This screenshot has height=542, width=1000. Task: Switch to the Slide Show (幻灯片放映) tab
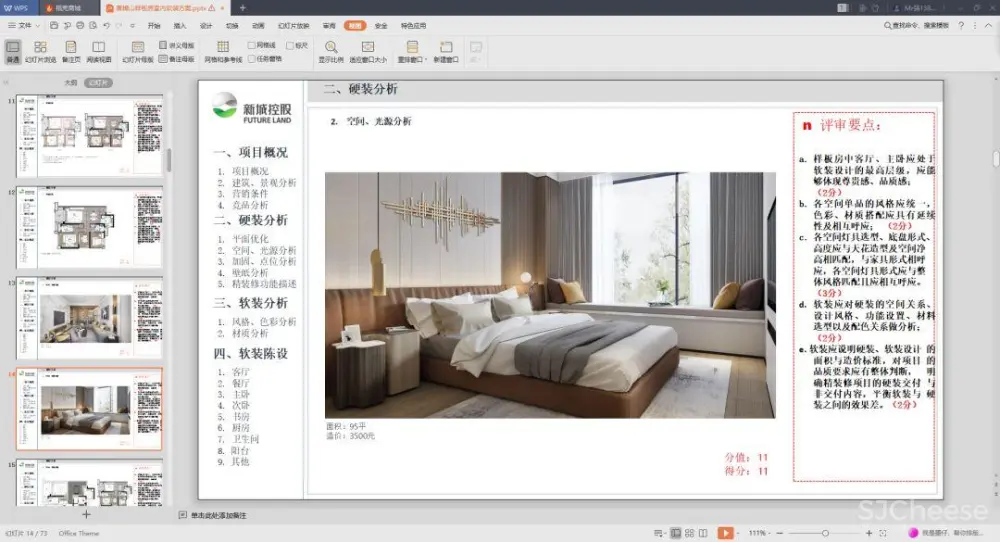tap(292, 25)
